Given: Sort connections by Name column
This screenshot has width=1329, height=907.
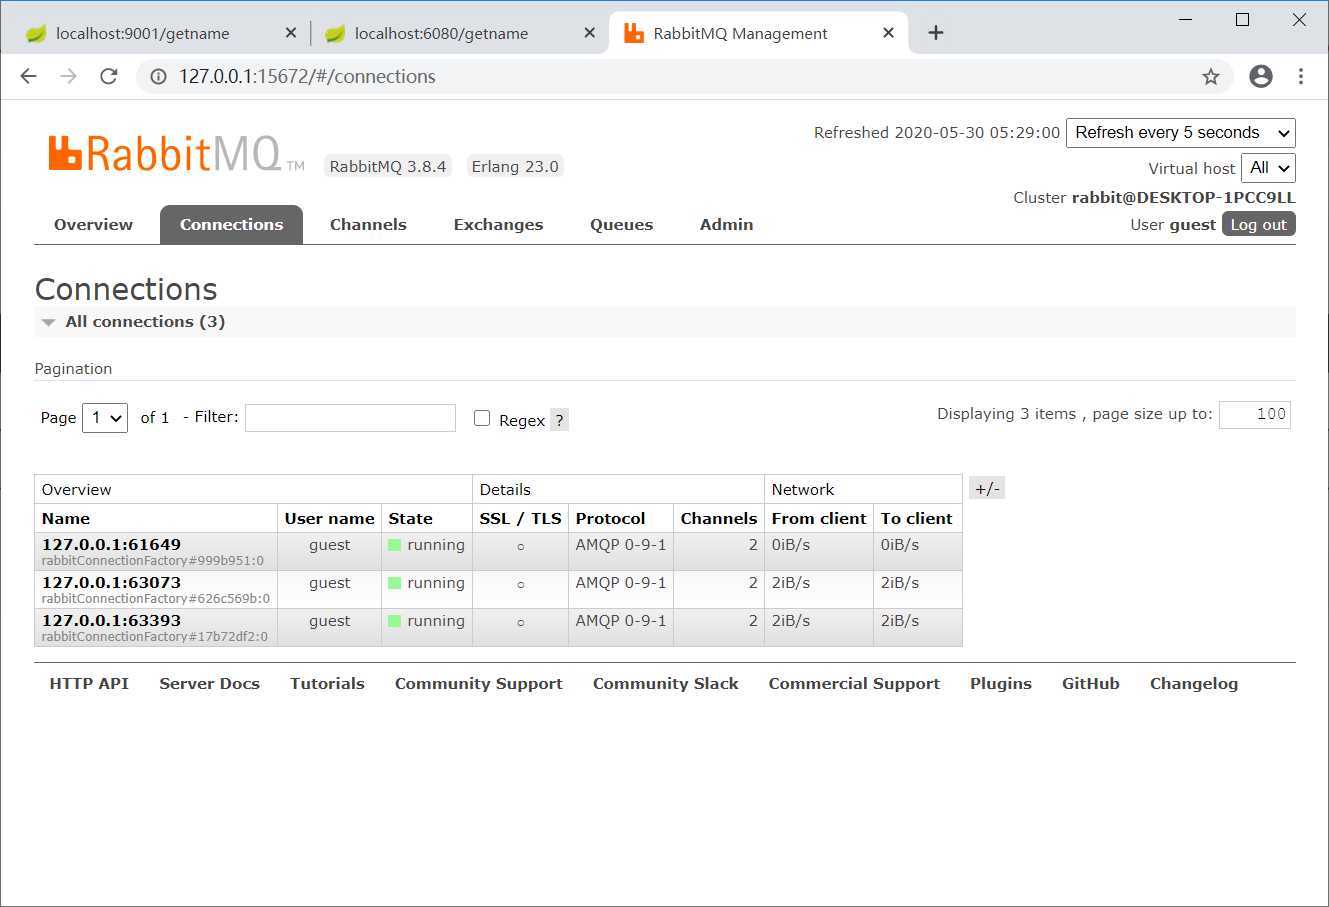Looking at the screenshot, I should pyautogui.click(x=66, y=519).
